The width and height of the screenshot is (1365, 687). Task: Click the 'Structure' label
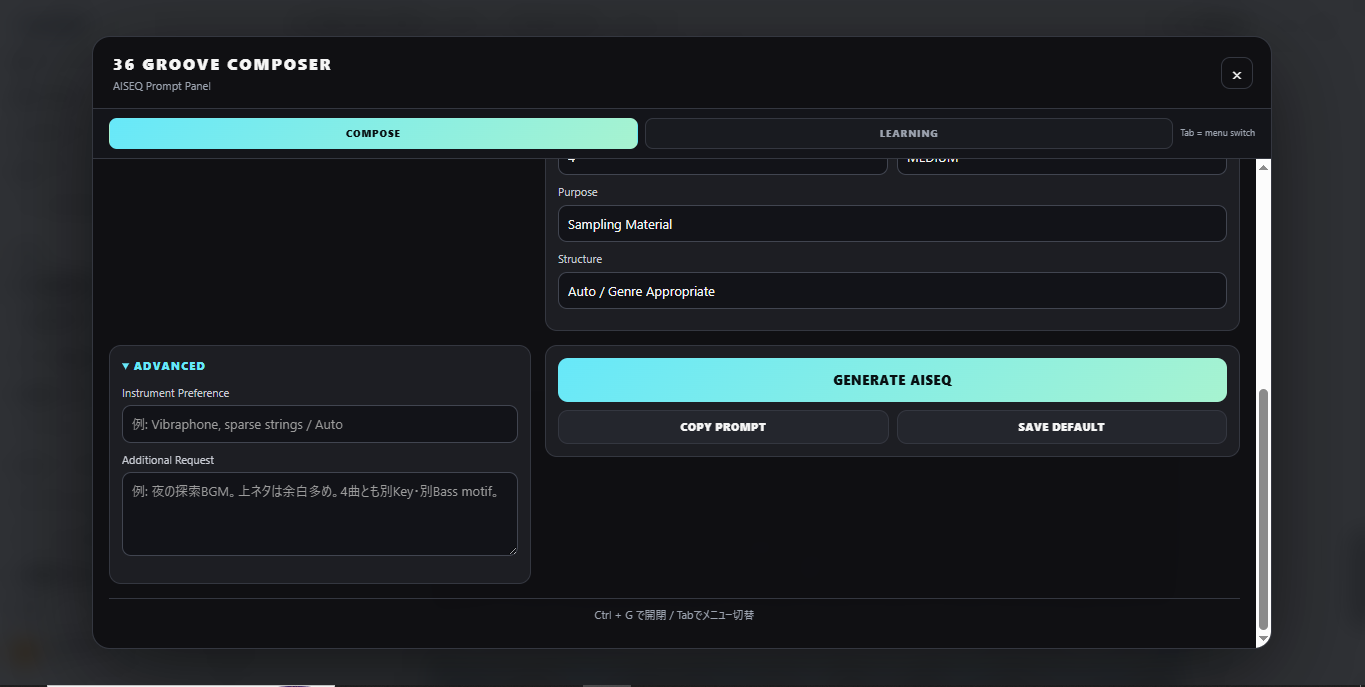[x=580, y=259]
